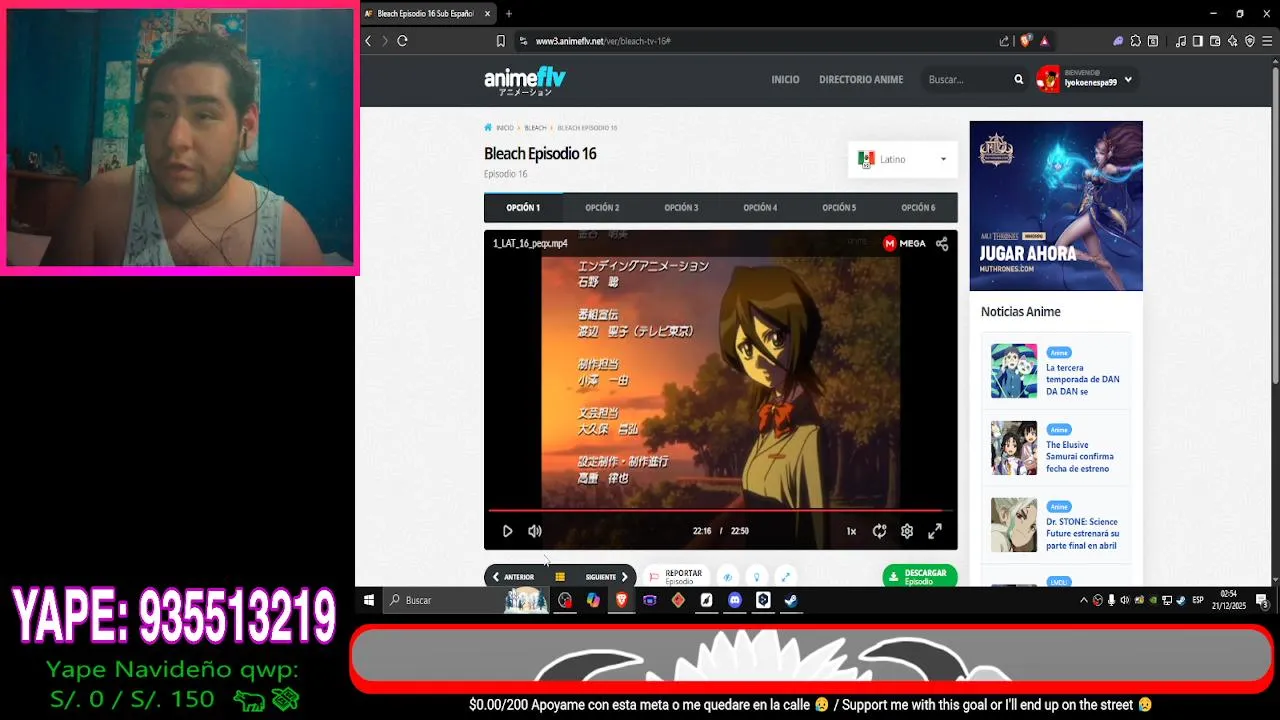
Task: Click the eye icon next to Reportar
Action: click(x=728, y=577)
